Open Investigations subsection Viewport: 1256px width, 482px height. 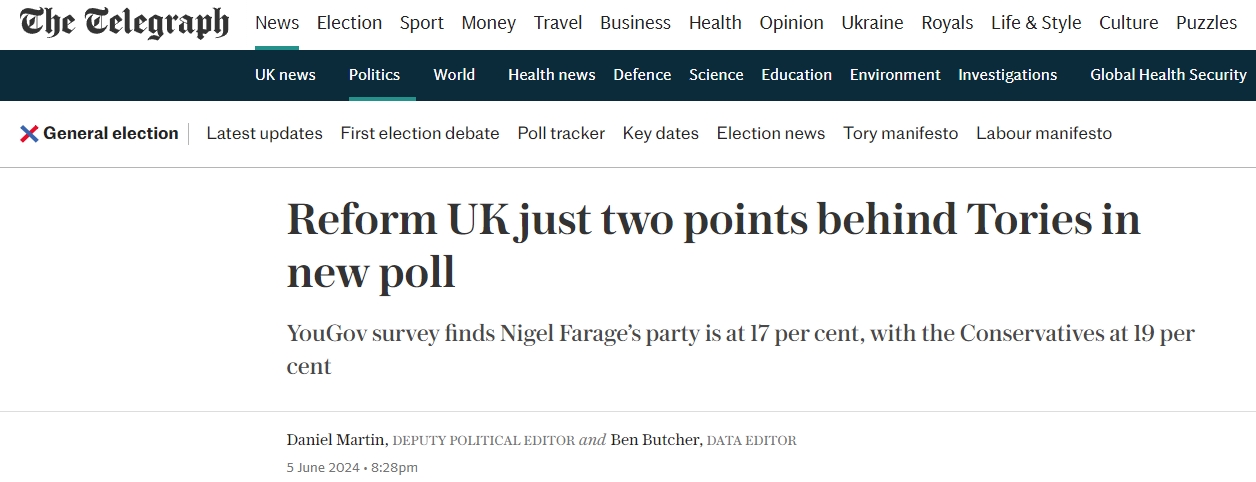tap(1007, 75)
